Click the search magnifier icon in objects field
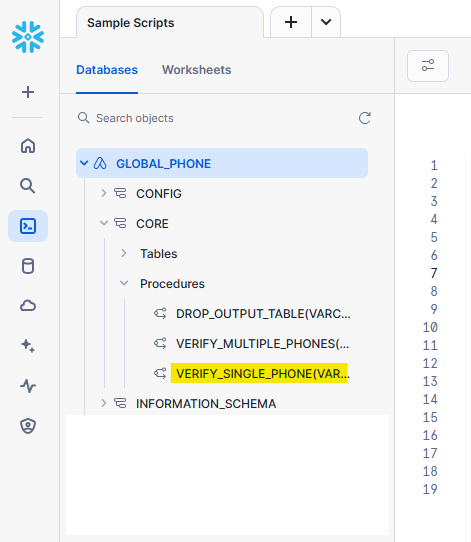The width and height of the screenshot is (471, 542). [x=83, y=118]
